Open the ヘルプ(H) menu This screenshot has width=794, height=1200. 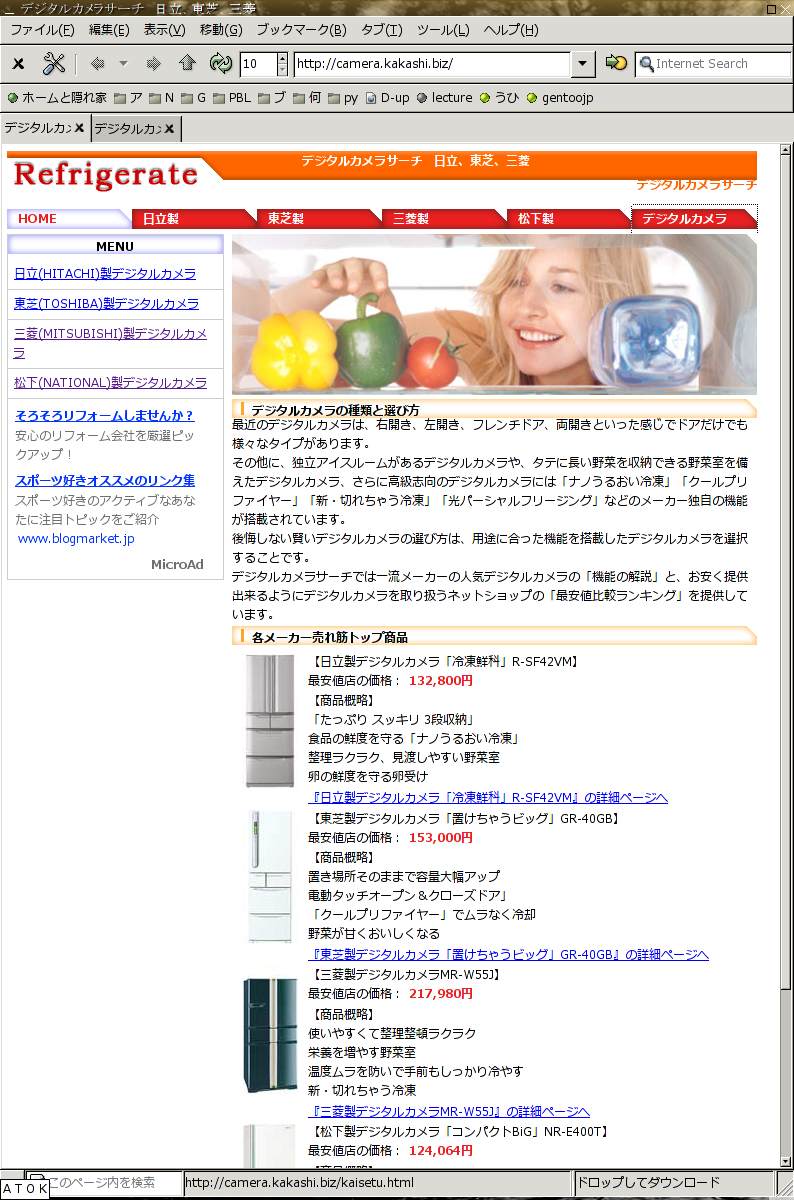511,30
